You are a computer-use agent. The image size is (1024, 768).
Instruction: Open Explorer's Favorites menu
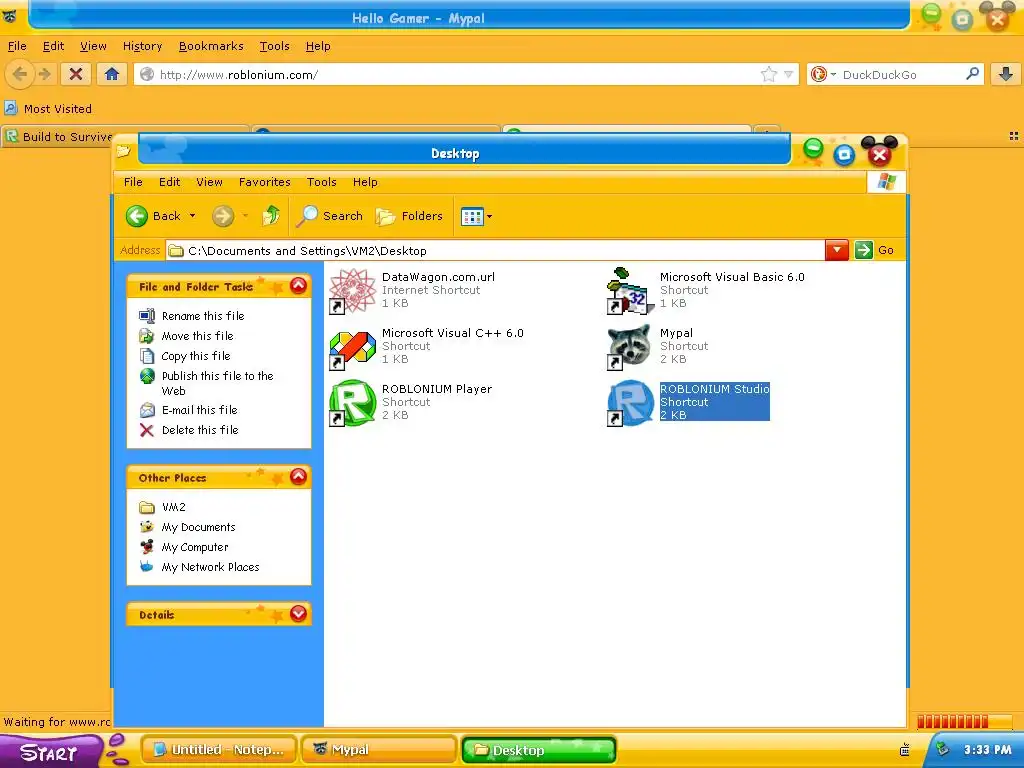[264, 182]
